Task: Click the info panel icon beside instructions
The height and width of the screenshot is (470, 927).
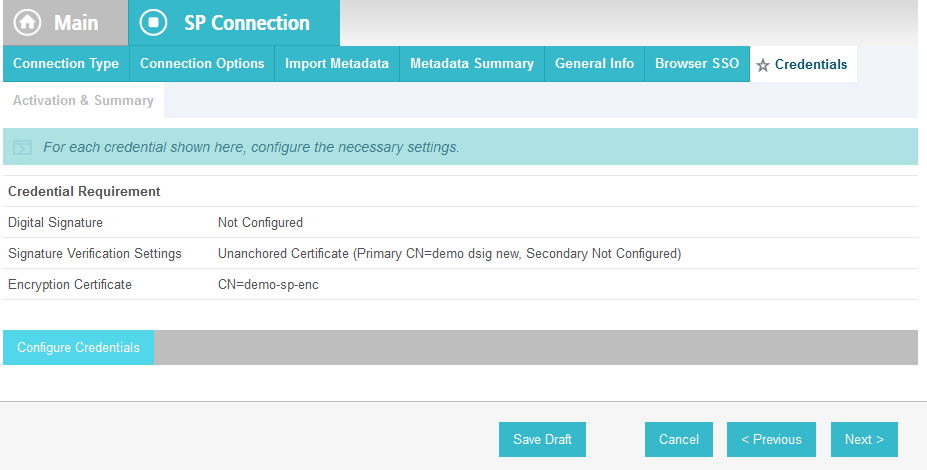Action: (x=22, y=147)
